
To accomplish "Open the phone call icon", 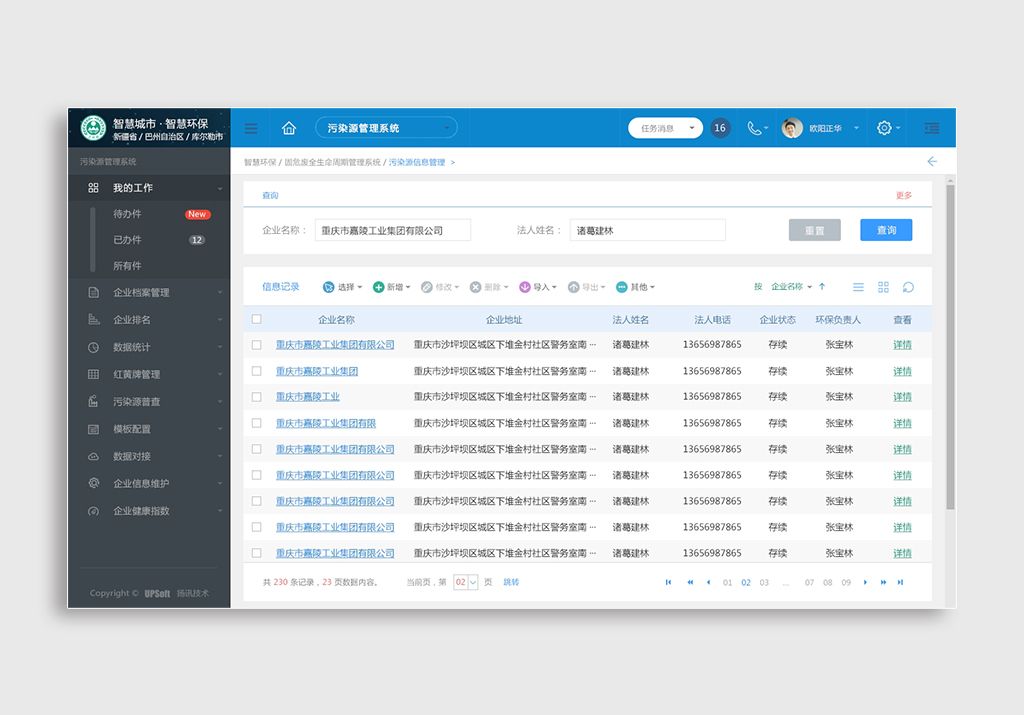I will [754, 128].
